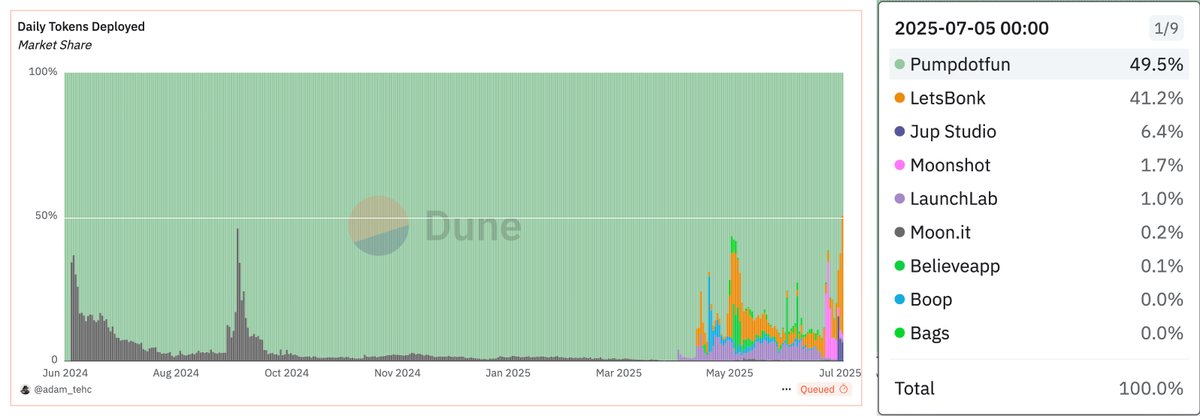Viewport: 1200px width, 416px height.
Task: Click the pink Moonshot legend dot
Action: coord(900,165)
